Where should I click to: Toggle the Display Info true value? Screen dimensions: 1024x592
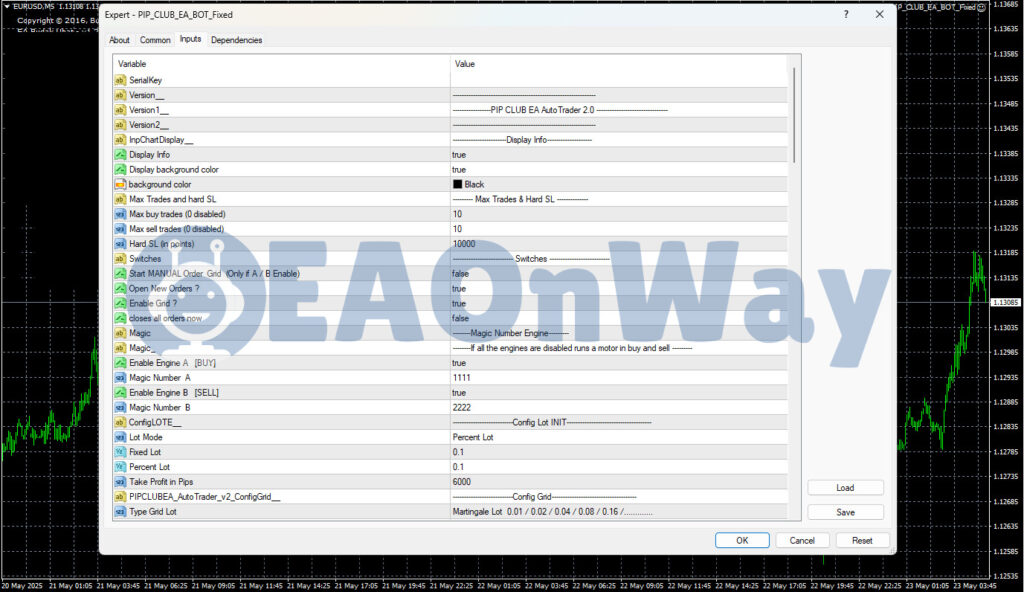619,155
